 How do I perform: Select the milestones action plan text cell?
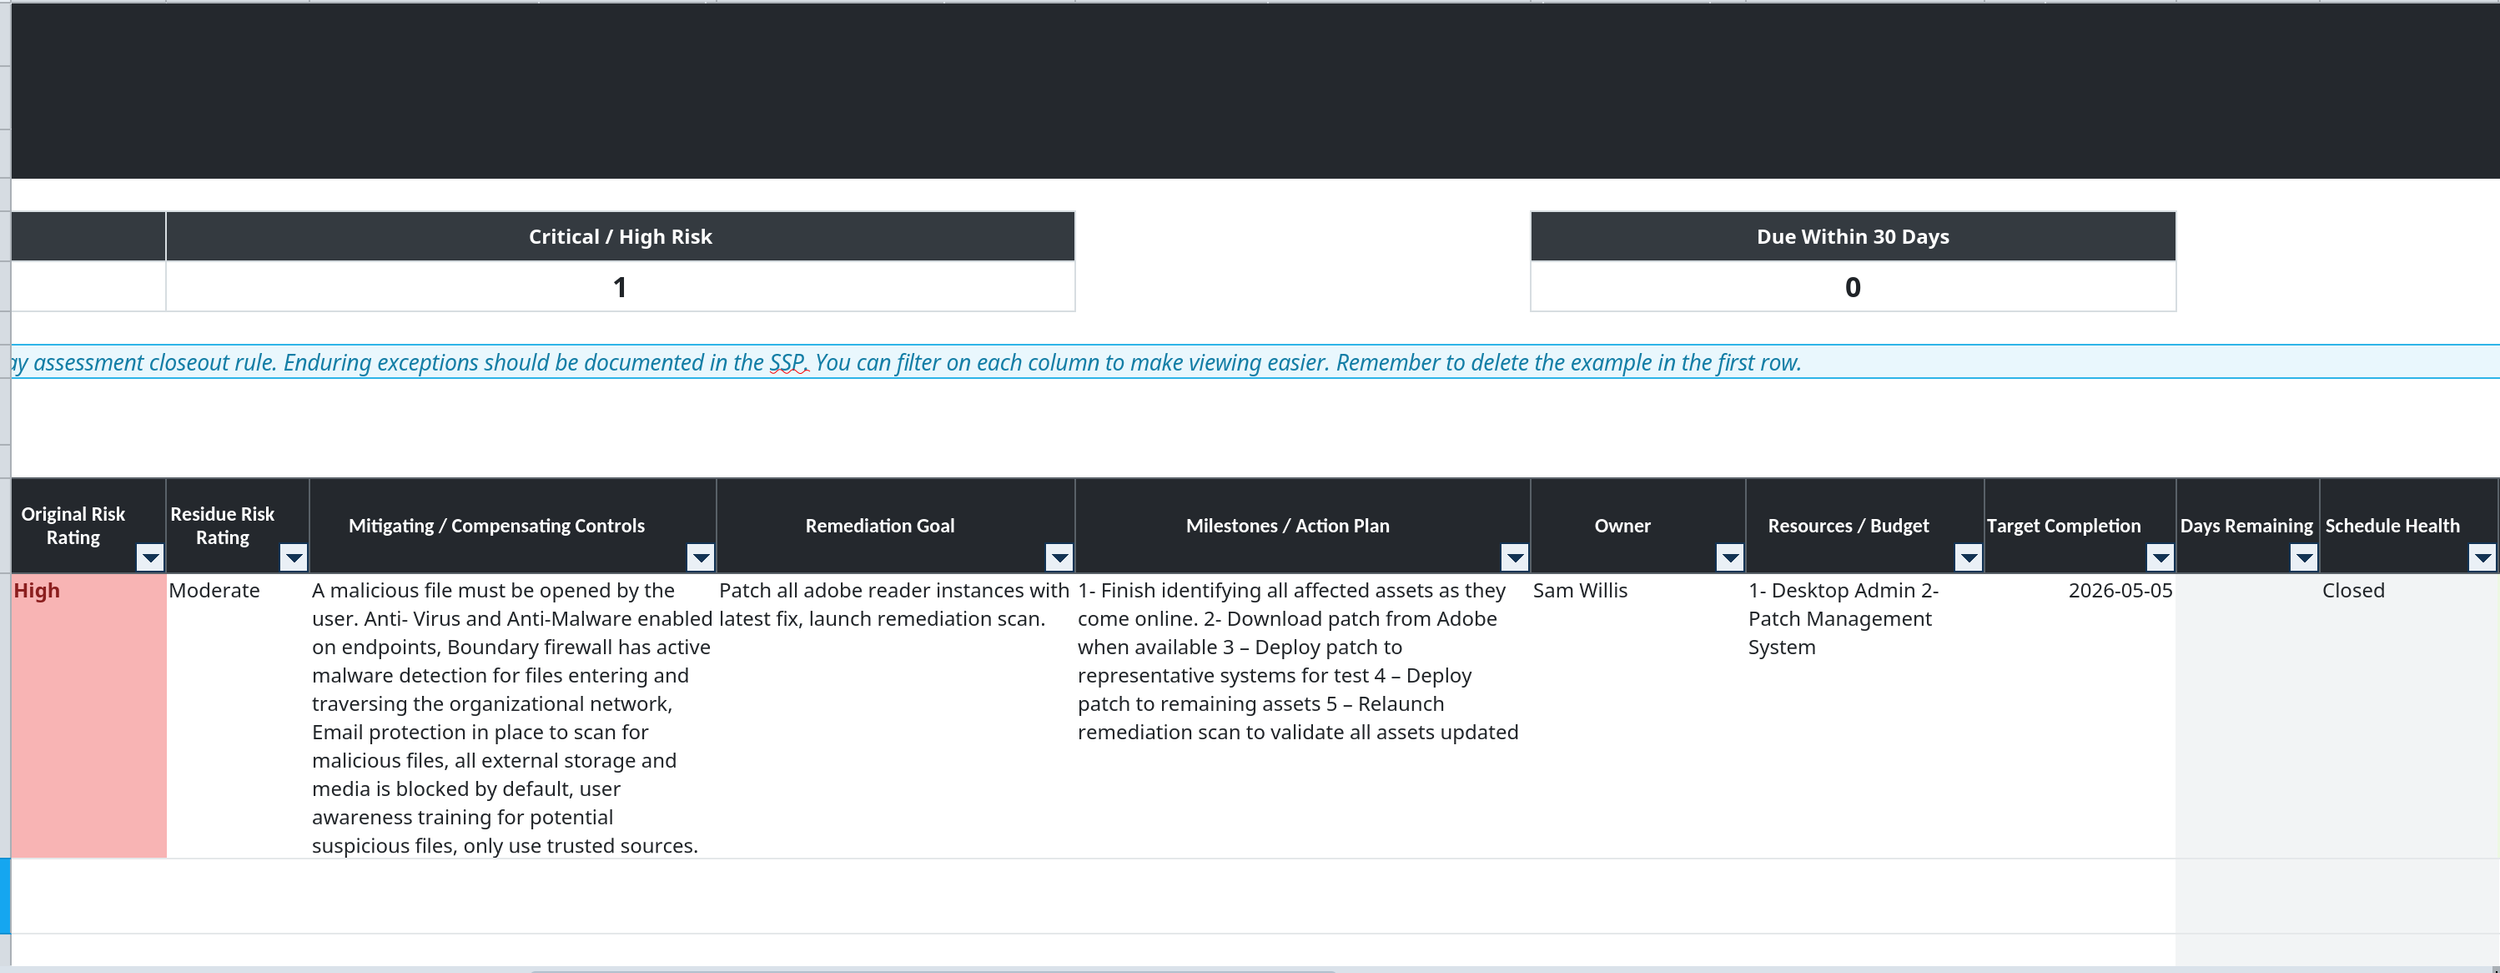tap(1303, 716)
